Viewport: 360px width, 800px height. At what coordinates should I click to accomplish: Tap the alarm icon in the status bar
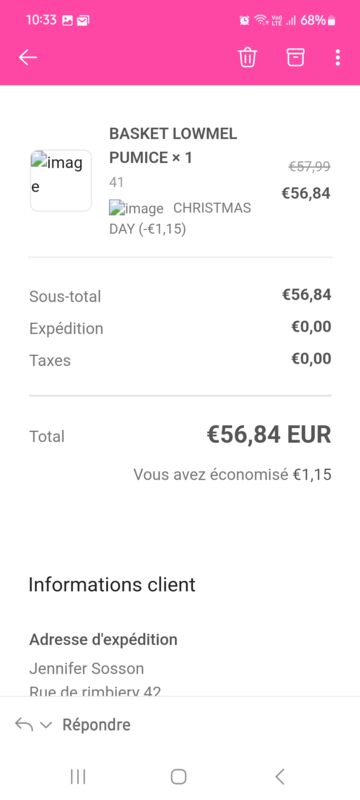[245, 20]
